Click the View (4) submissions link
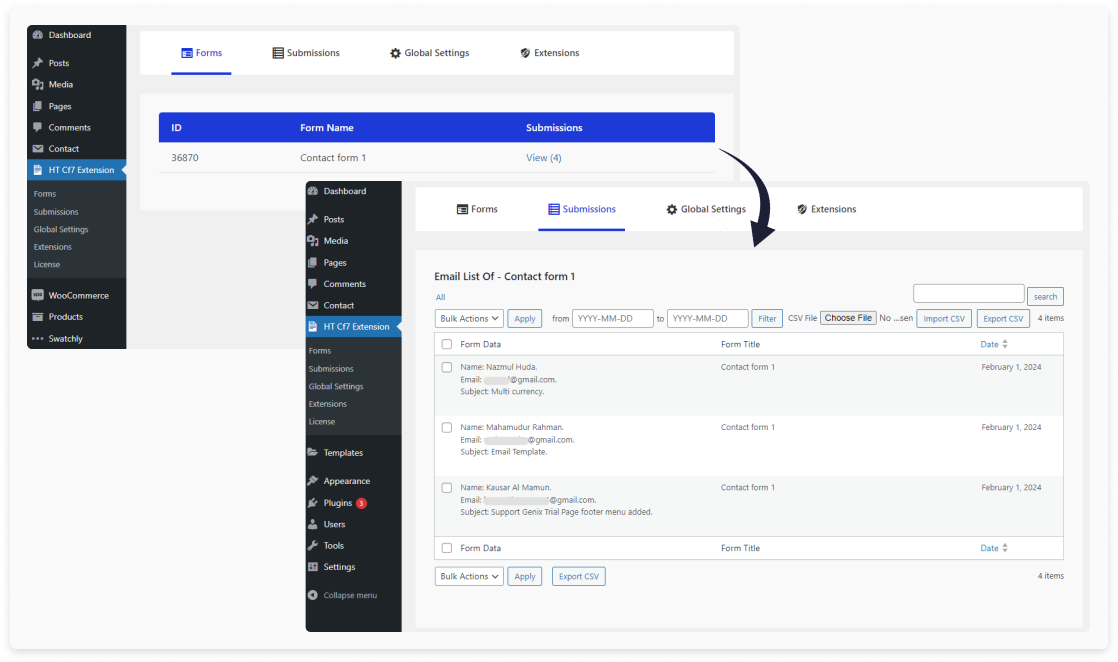The height and width of the screenshot is (662, 1118). point(543,158)
